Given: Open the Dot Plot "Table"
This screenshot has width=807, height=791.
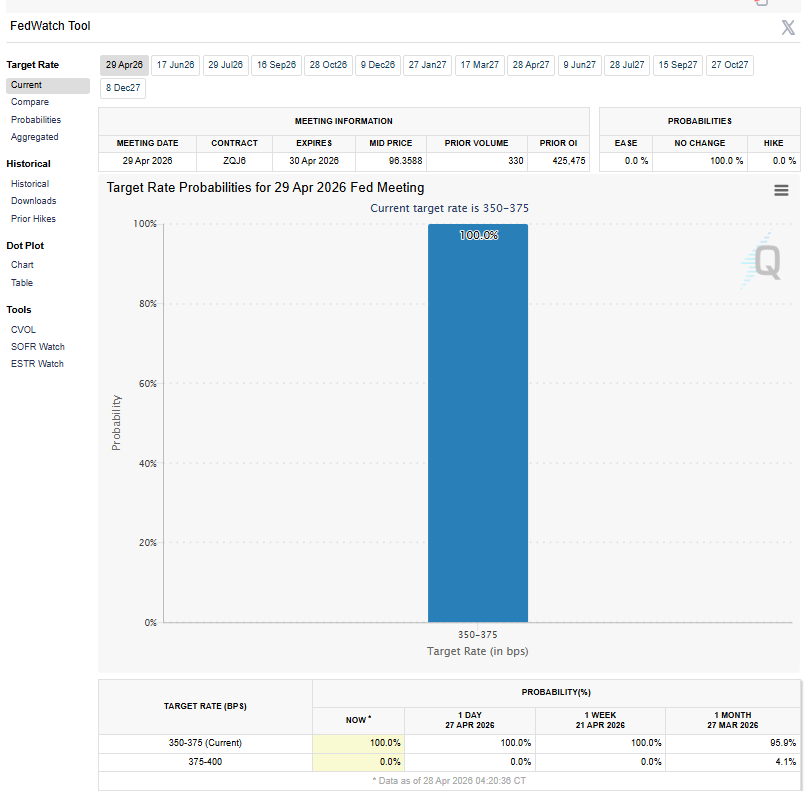Looking at the screenshot, I should point(21,282).
